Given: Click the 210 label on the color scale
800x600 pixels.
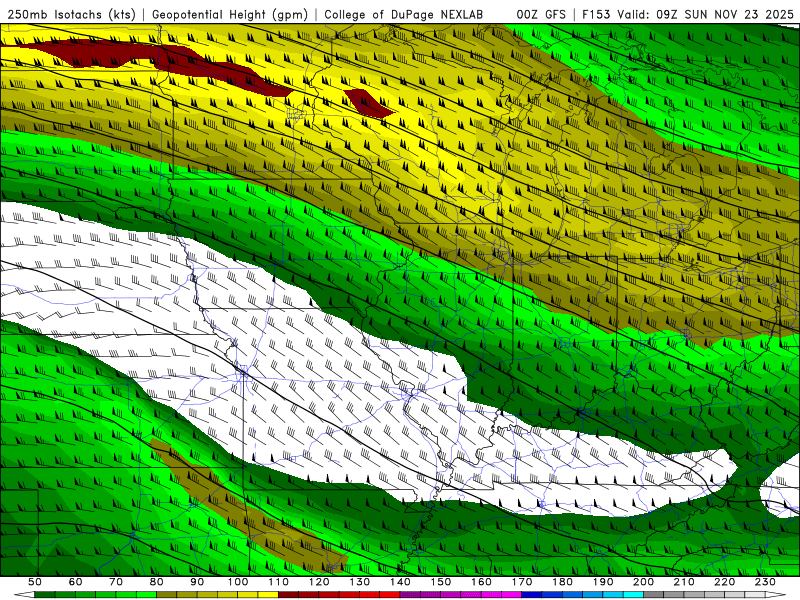Looking at the screenshot, I should [x=684, y=582].
